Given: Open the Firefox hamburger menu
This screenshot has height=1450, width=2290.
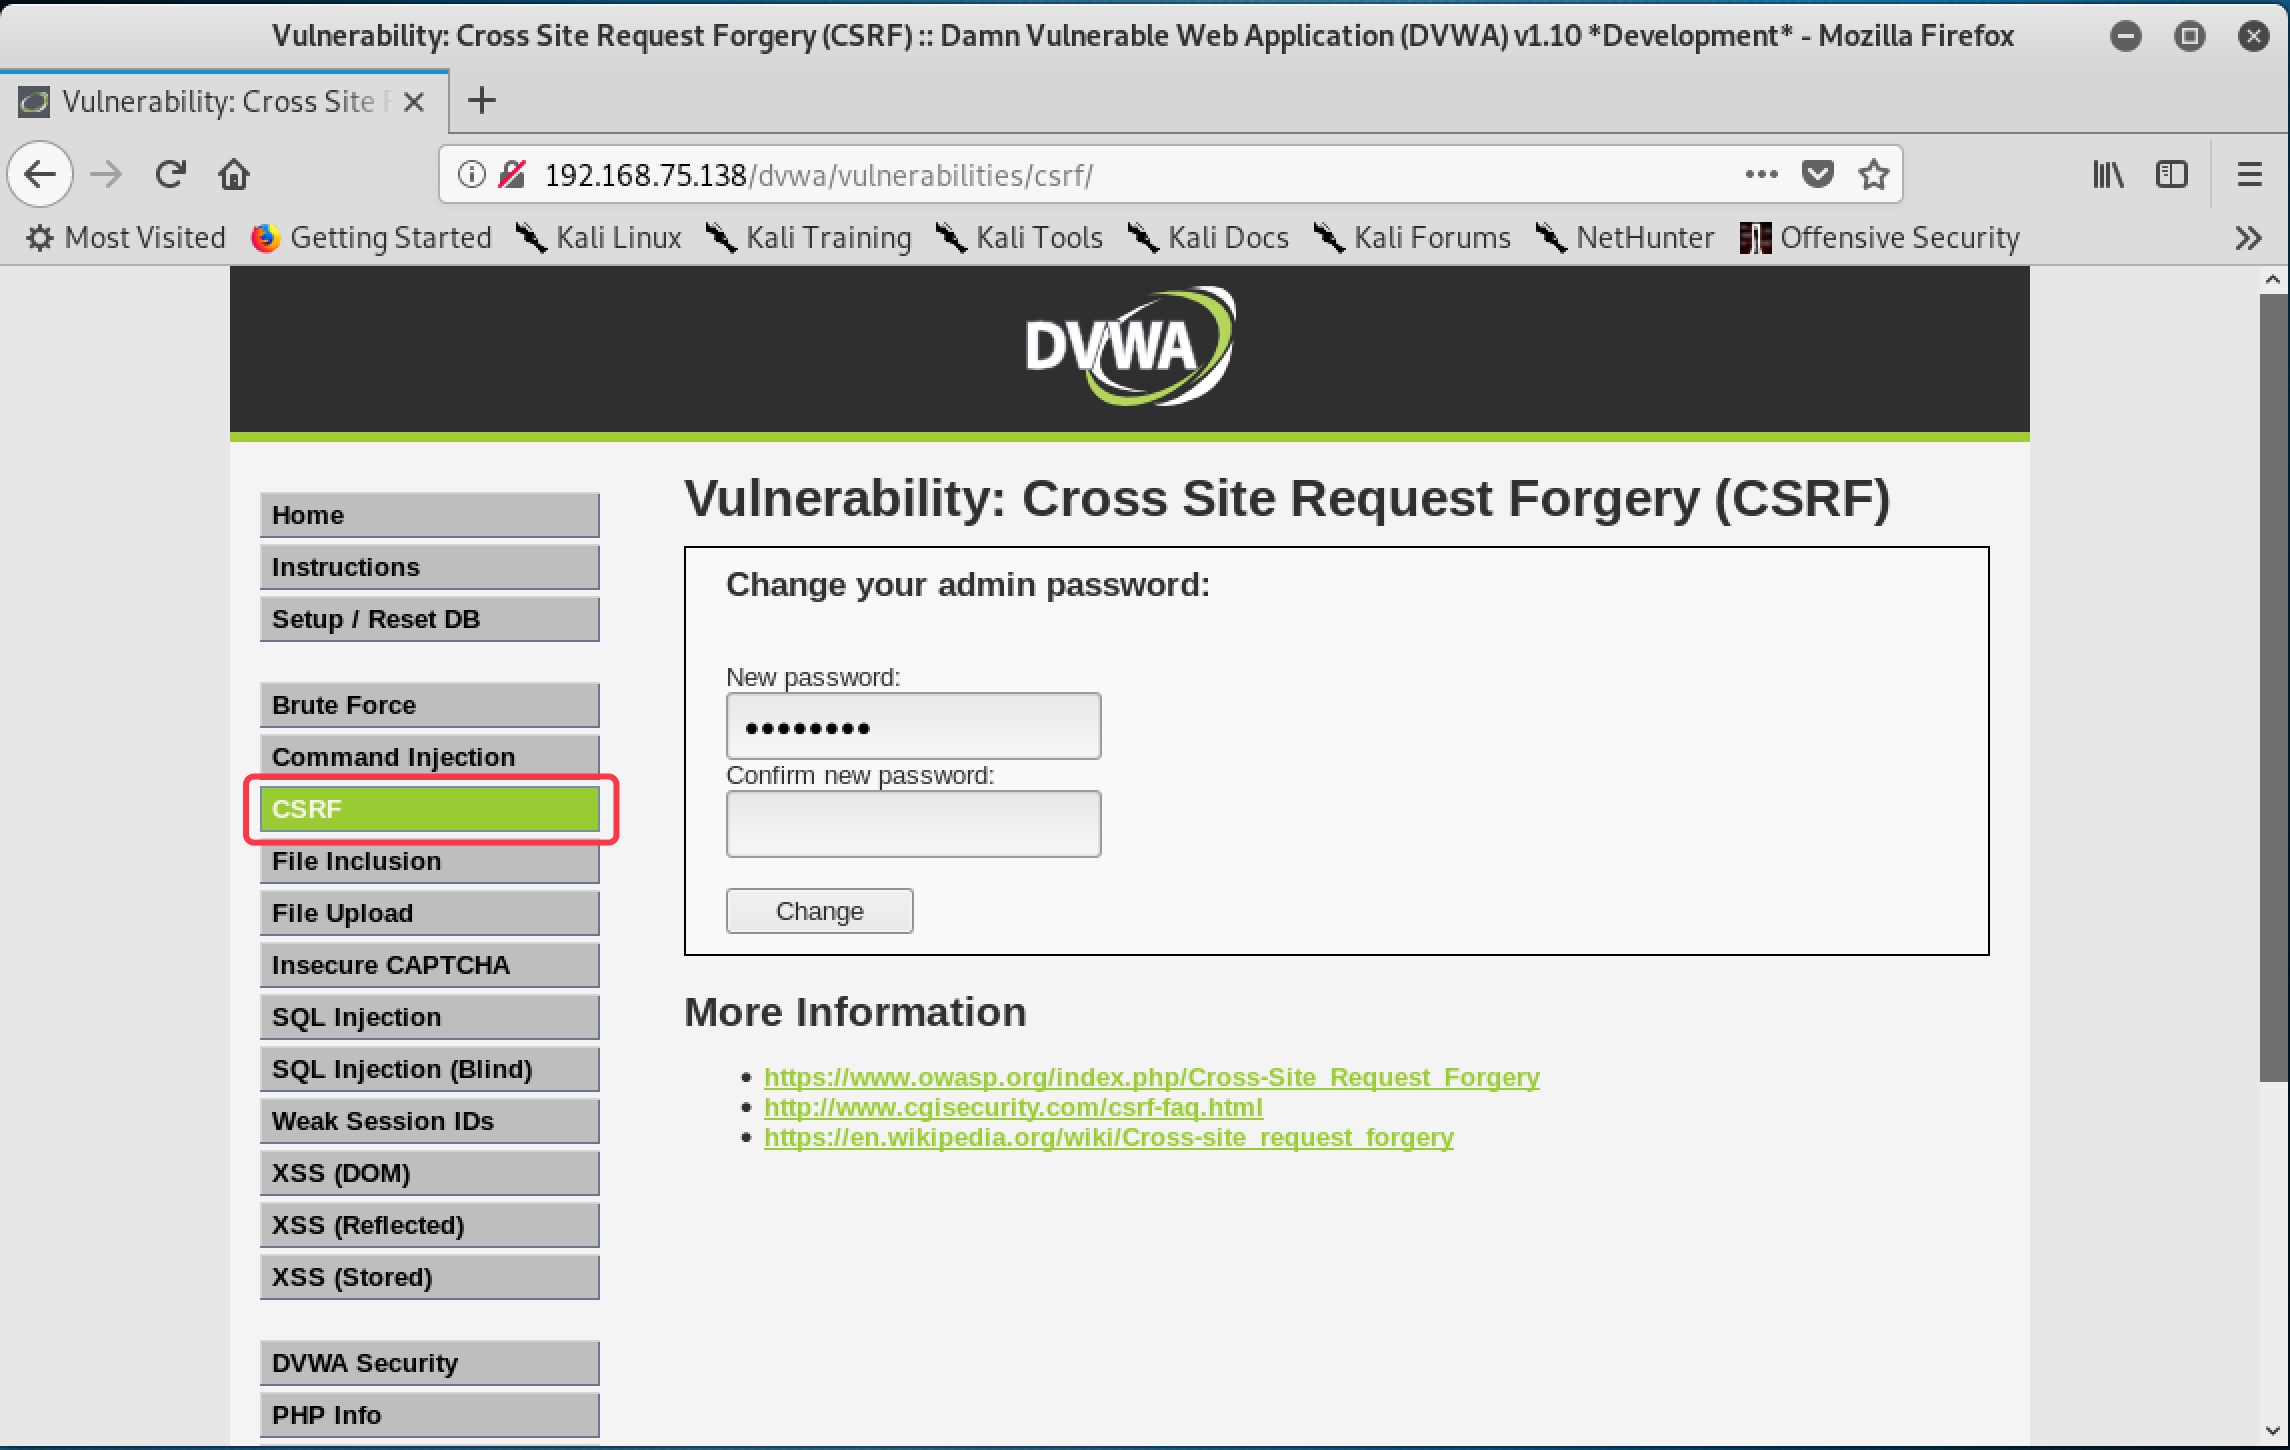Looking at the screenshot, I should click(x=2249, y=175).
